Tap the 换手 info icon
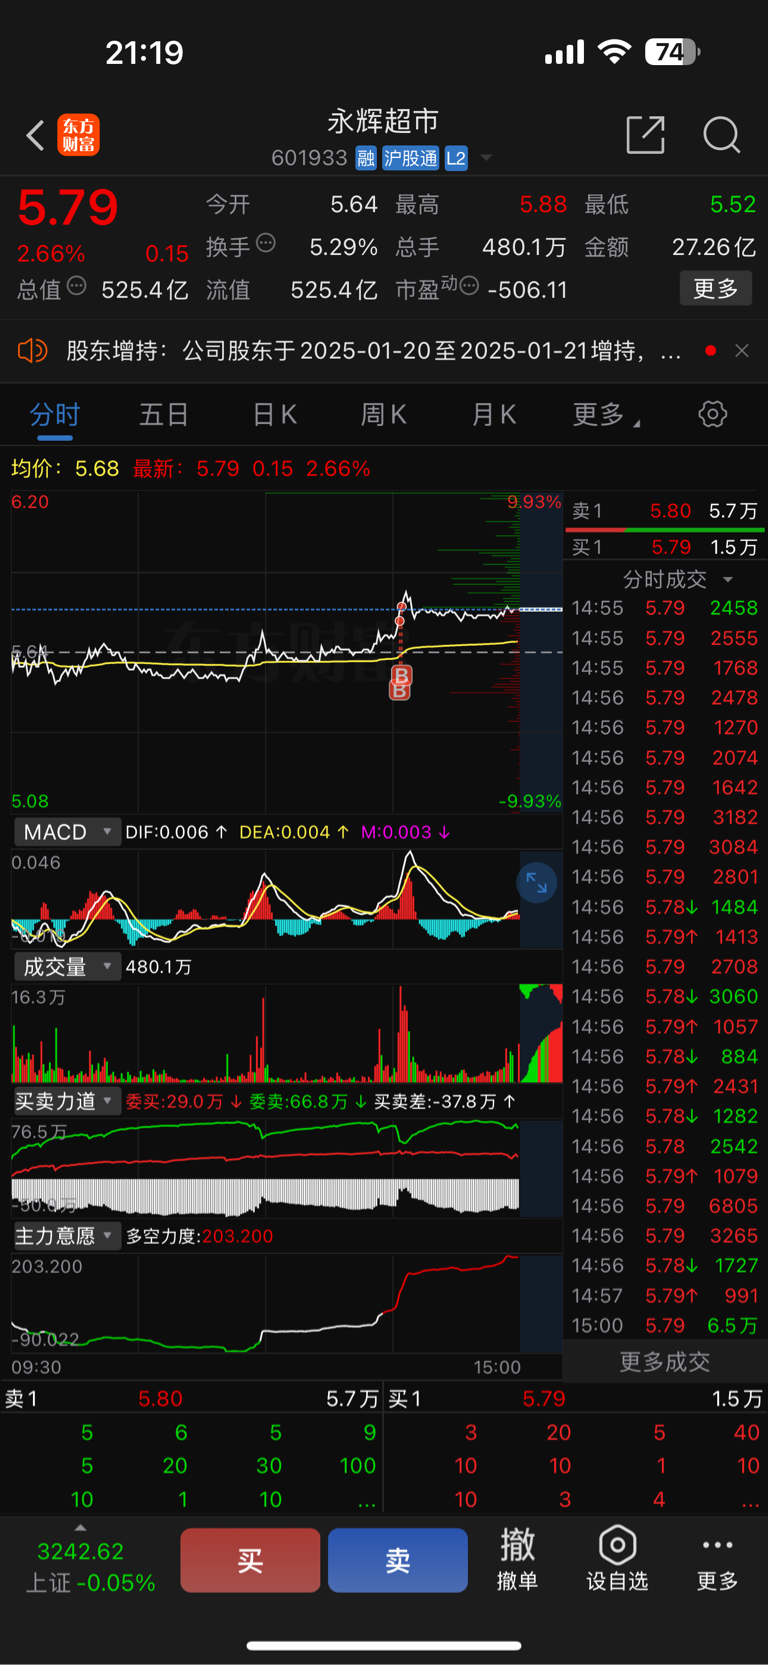Image resolution: width=768 pixels, height=1665 pixels. pyautogui.click(x=266, y=243)
